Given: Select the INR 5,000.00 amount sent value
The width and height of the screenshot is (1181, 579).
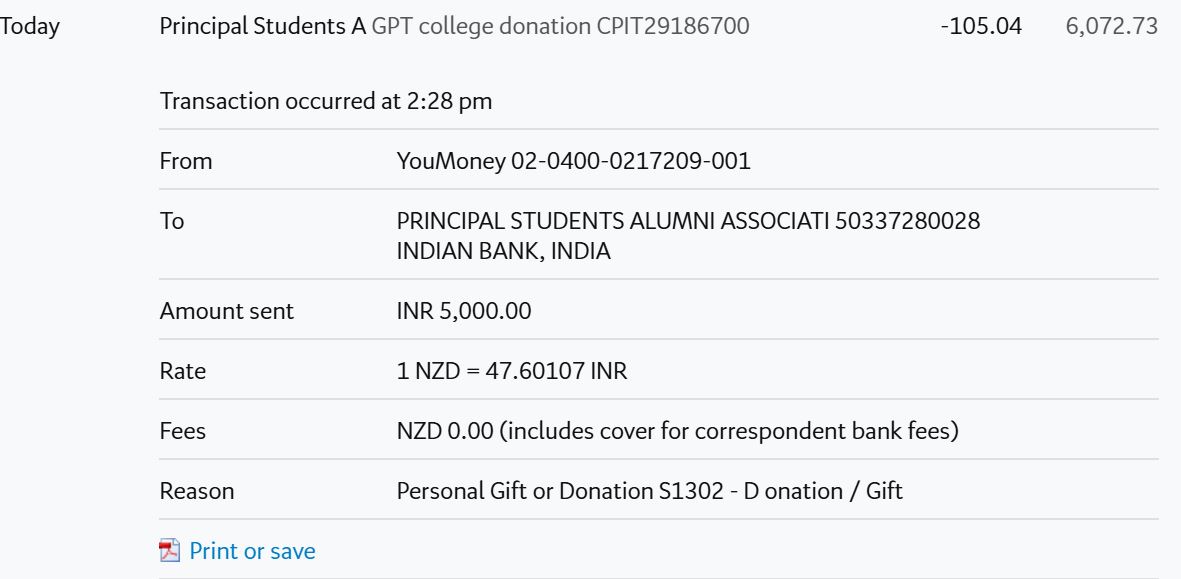Looking at the screenshot, I should point(464,311).
